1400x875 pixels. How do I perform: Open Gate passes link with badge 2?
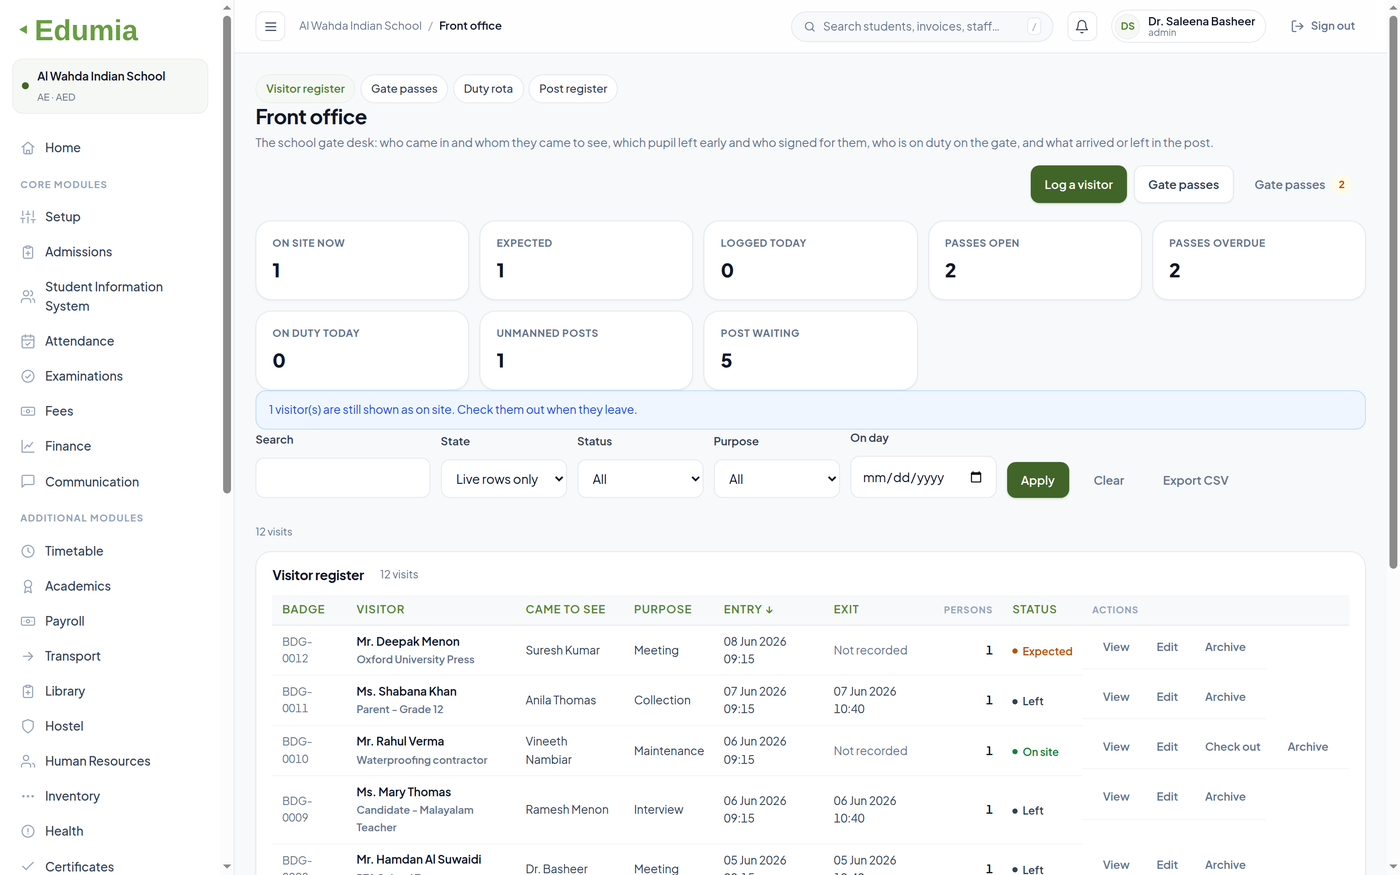click(x=1301, y=184)
